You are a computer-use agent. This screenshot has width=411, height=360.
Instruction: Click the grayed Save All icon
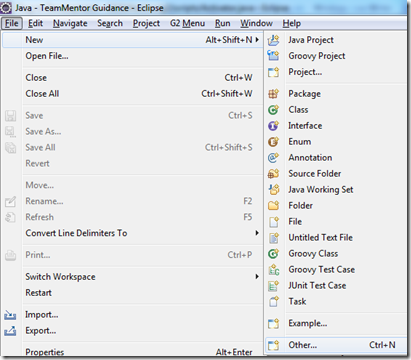coord(10,148)
